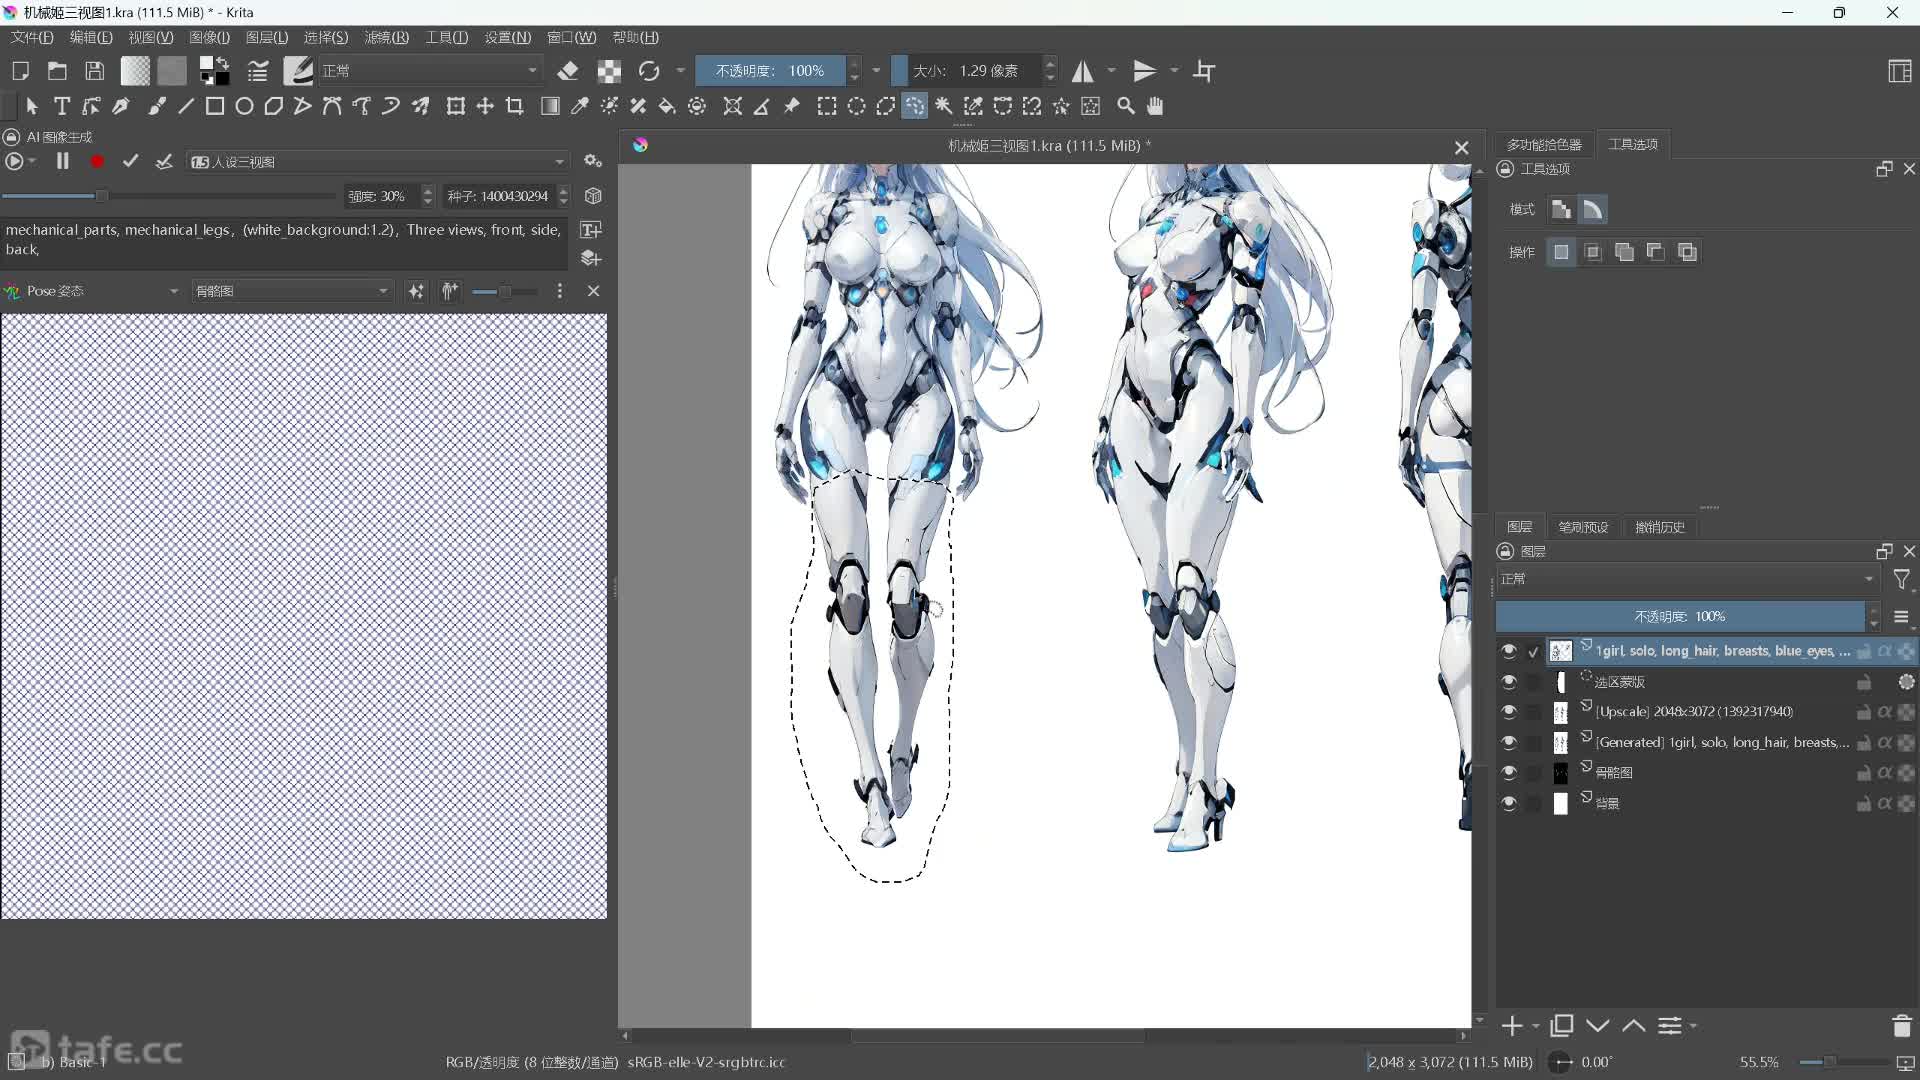Select the Move tool
1920x1080 pixels.
click(485, 106)
